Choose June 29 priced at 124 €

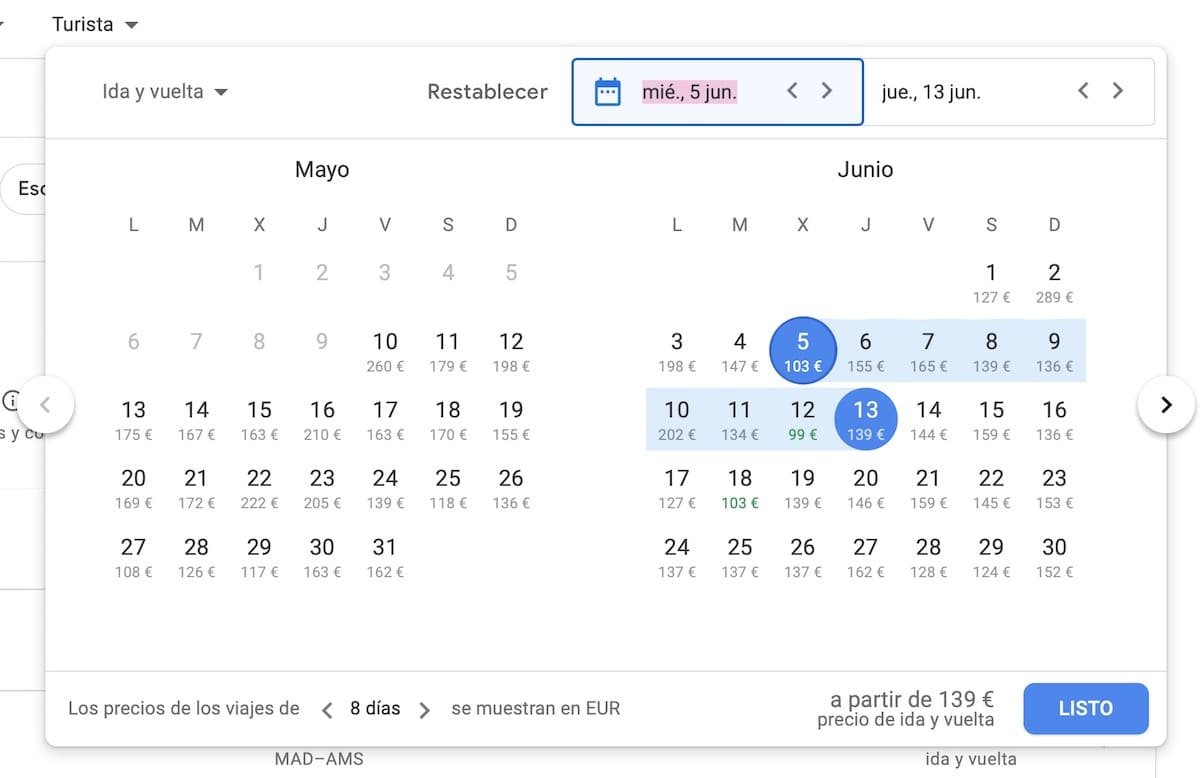[991, 557]
